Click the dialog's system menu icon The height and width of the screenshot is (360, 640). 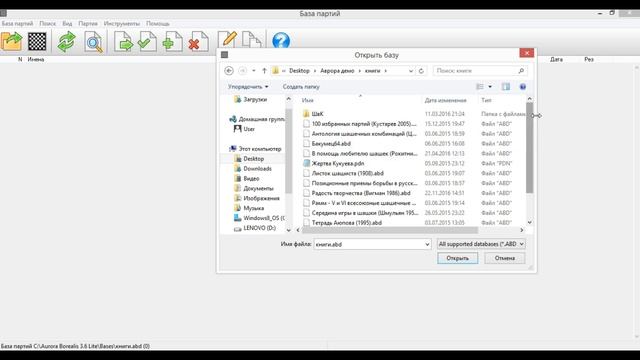pos(224,55)
